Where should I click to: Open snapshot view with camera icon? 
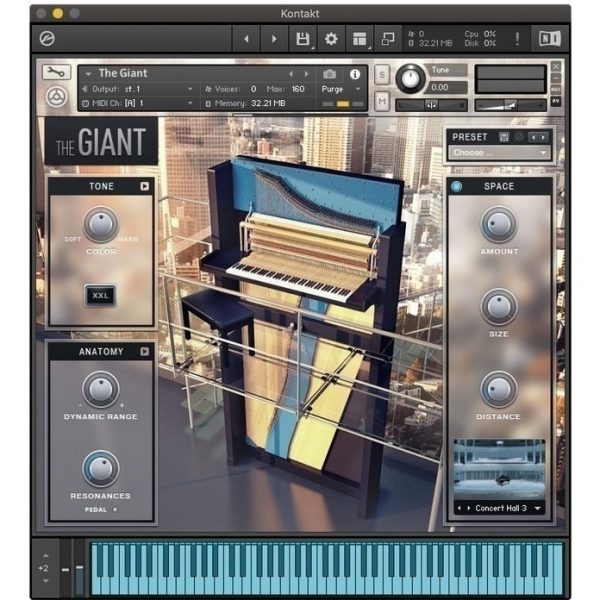click(x=329, y=74)
